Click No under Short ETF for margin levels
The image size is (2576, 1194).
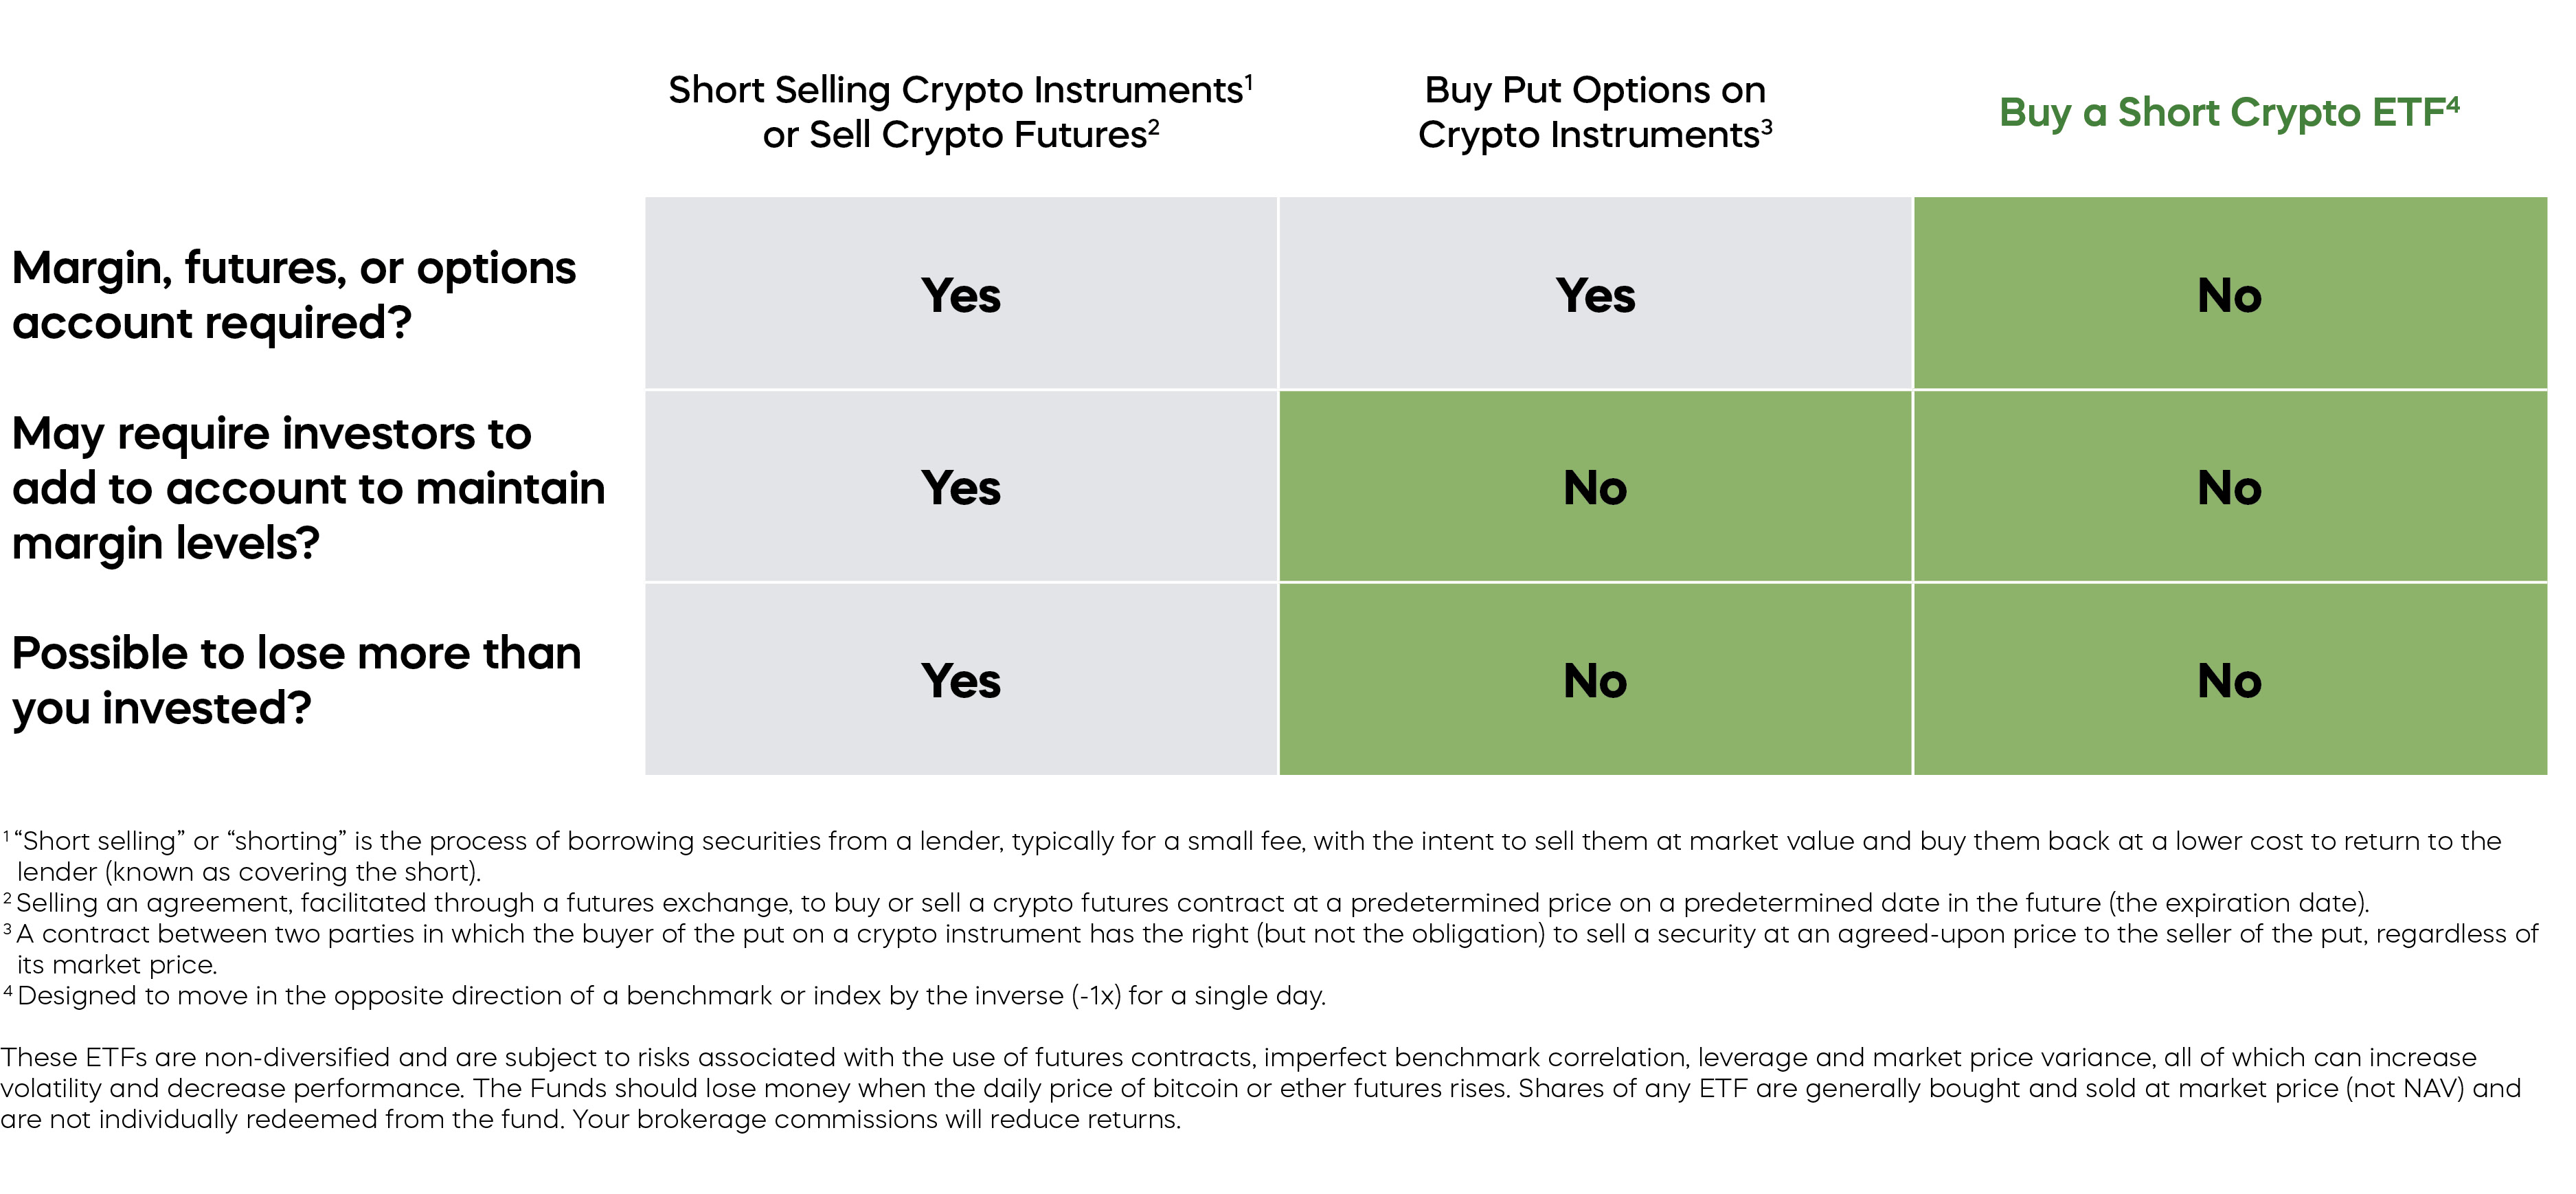point(2229,488)
